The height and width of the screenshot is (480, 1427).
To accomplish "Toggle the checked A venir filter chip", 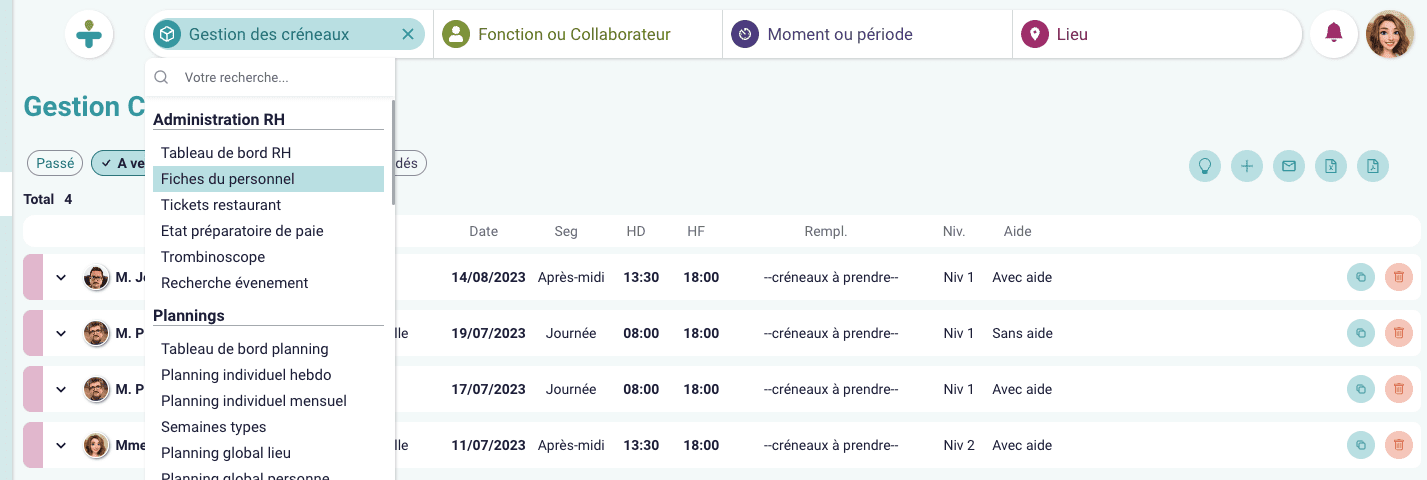I will (x=119, y=163).
